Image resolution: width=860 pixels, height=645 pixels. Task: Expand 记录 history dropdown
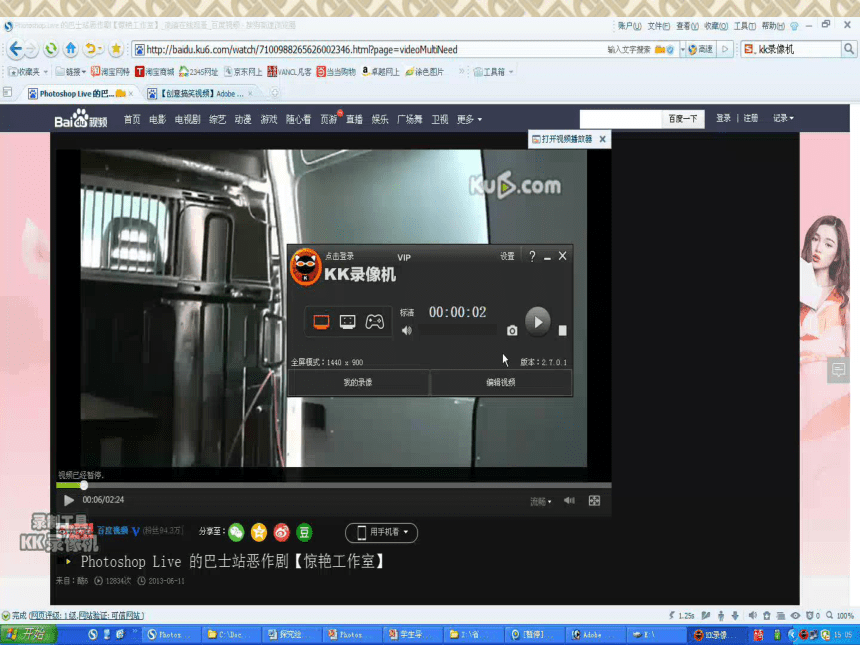[x=783, y=118]
